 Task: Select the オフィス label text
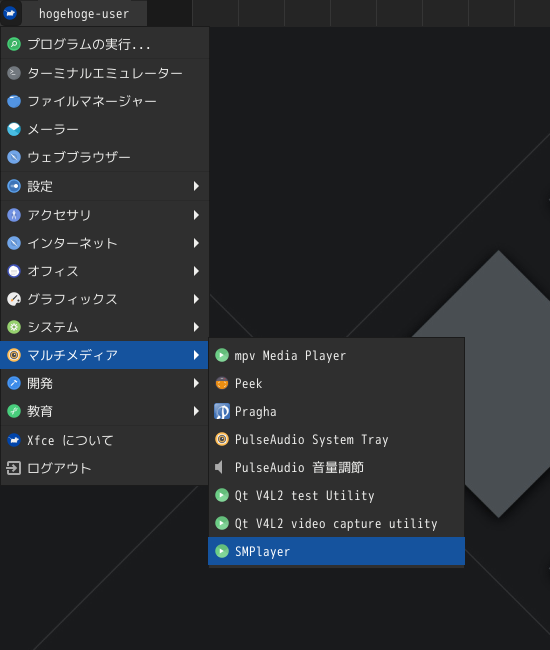click(x=53, y=271)
